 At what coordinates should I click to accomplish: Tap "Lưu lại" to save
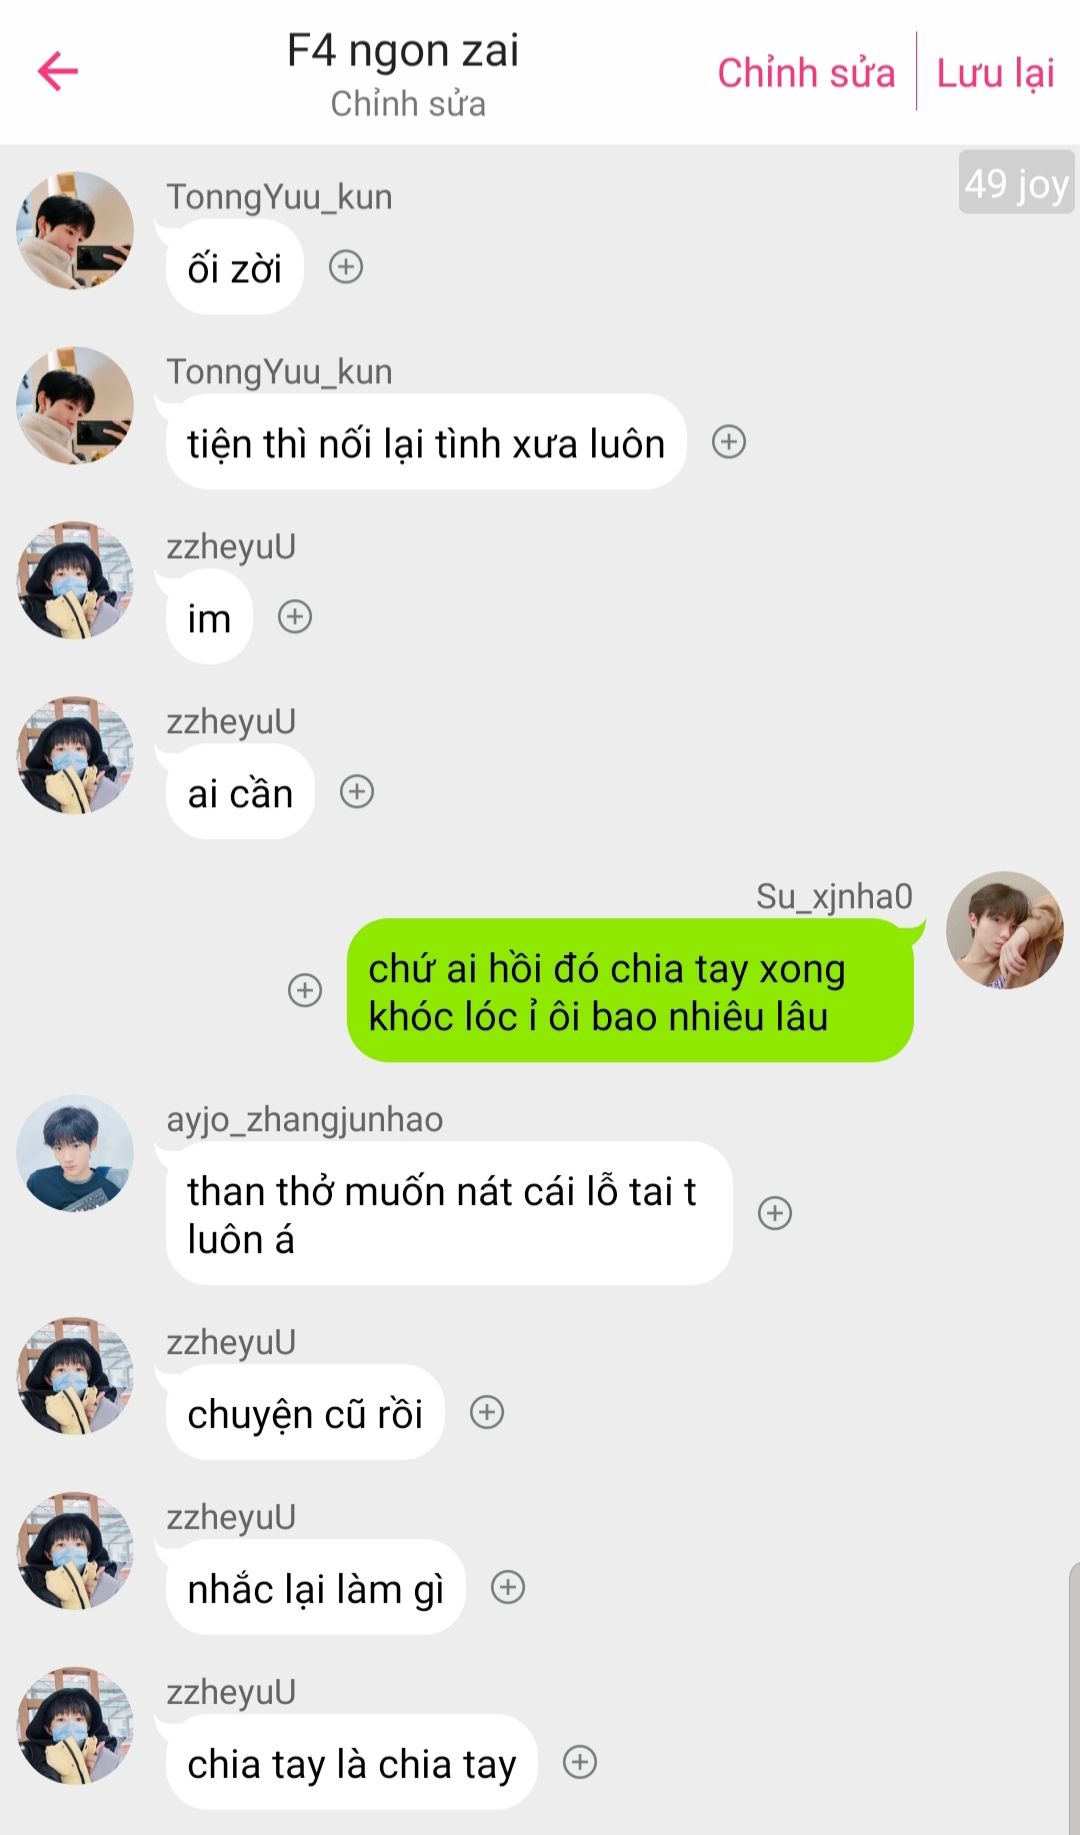click(995, 73)
